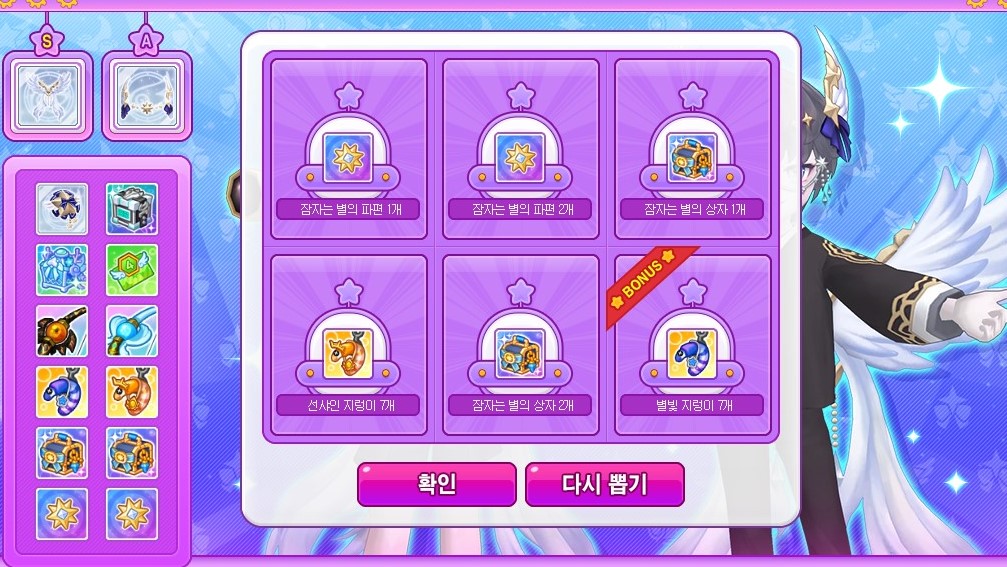Viewport: 1007px width, 567px height.
Task: Select the right-side star fragment list icon
Action: [132, 514]
